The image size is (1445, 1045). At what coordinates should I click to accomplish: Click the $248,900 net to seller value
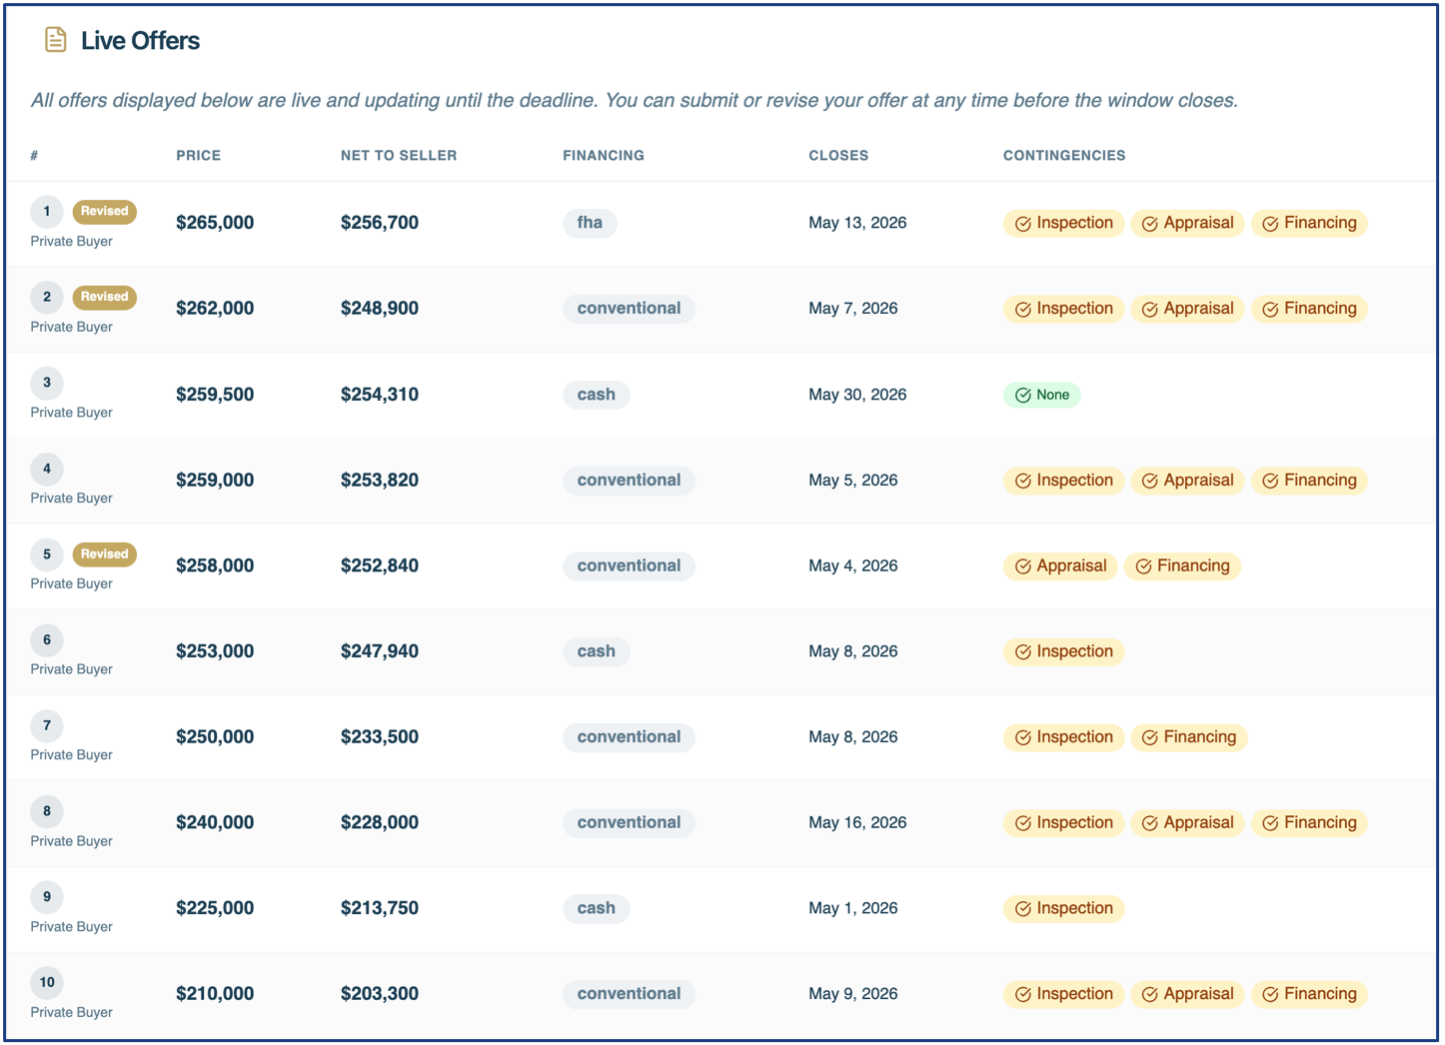pyautogui.click(x=379, y=309)
